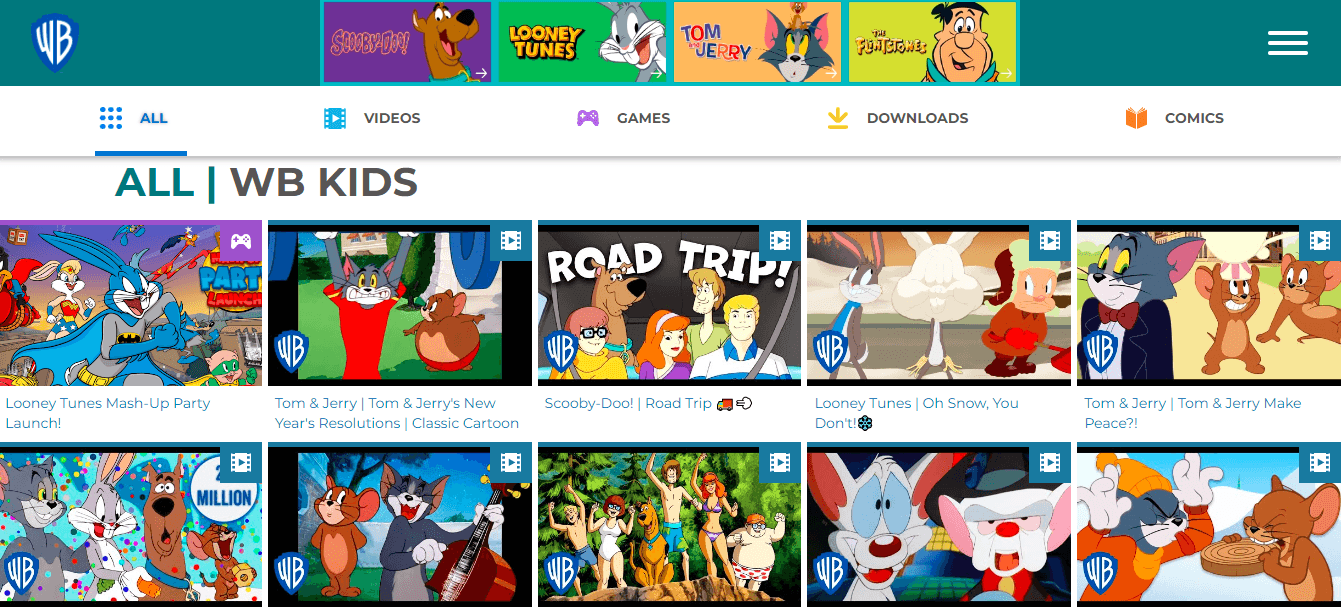This screenshot has height=607, width=1341.
Task: Open 'Looney Tunes Mash-Up Party Launch!' title link
Action: [x=108, y=413]
